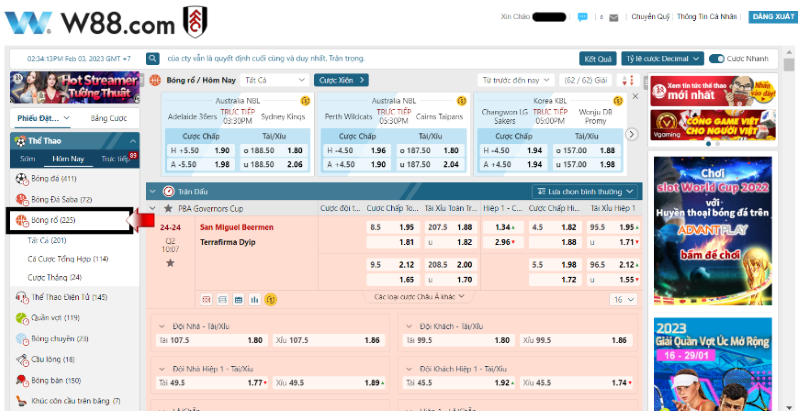Switch to the Bảng Cược tab
Viewport: 800px width, 411px height.
(x=108, y=118)
